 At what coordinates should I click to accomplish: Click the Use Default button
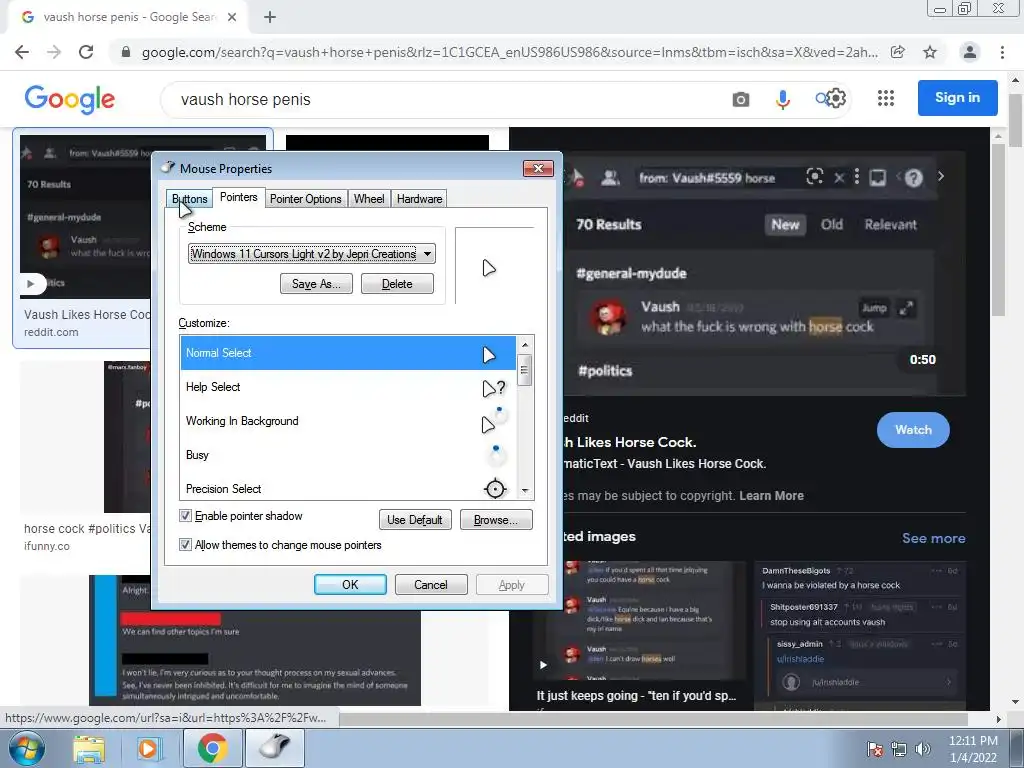(415, 520)
